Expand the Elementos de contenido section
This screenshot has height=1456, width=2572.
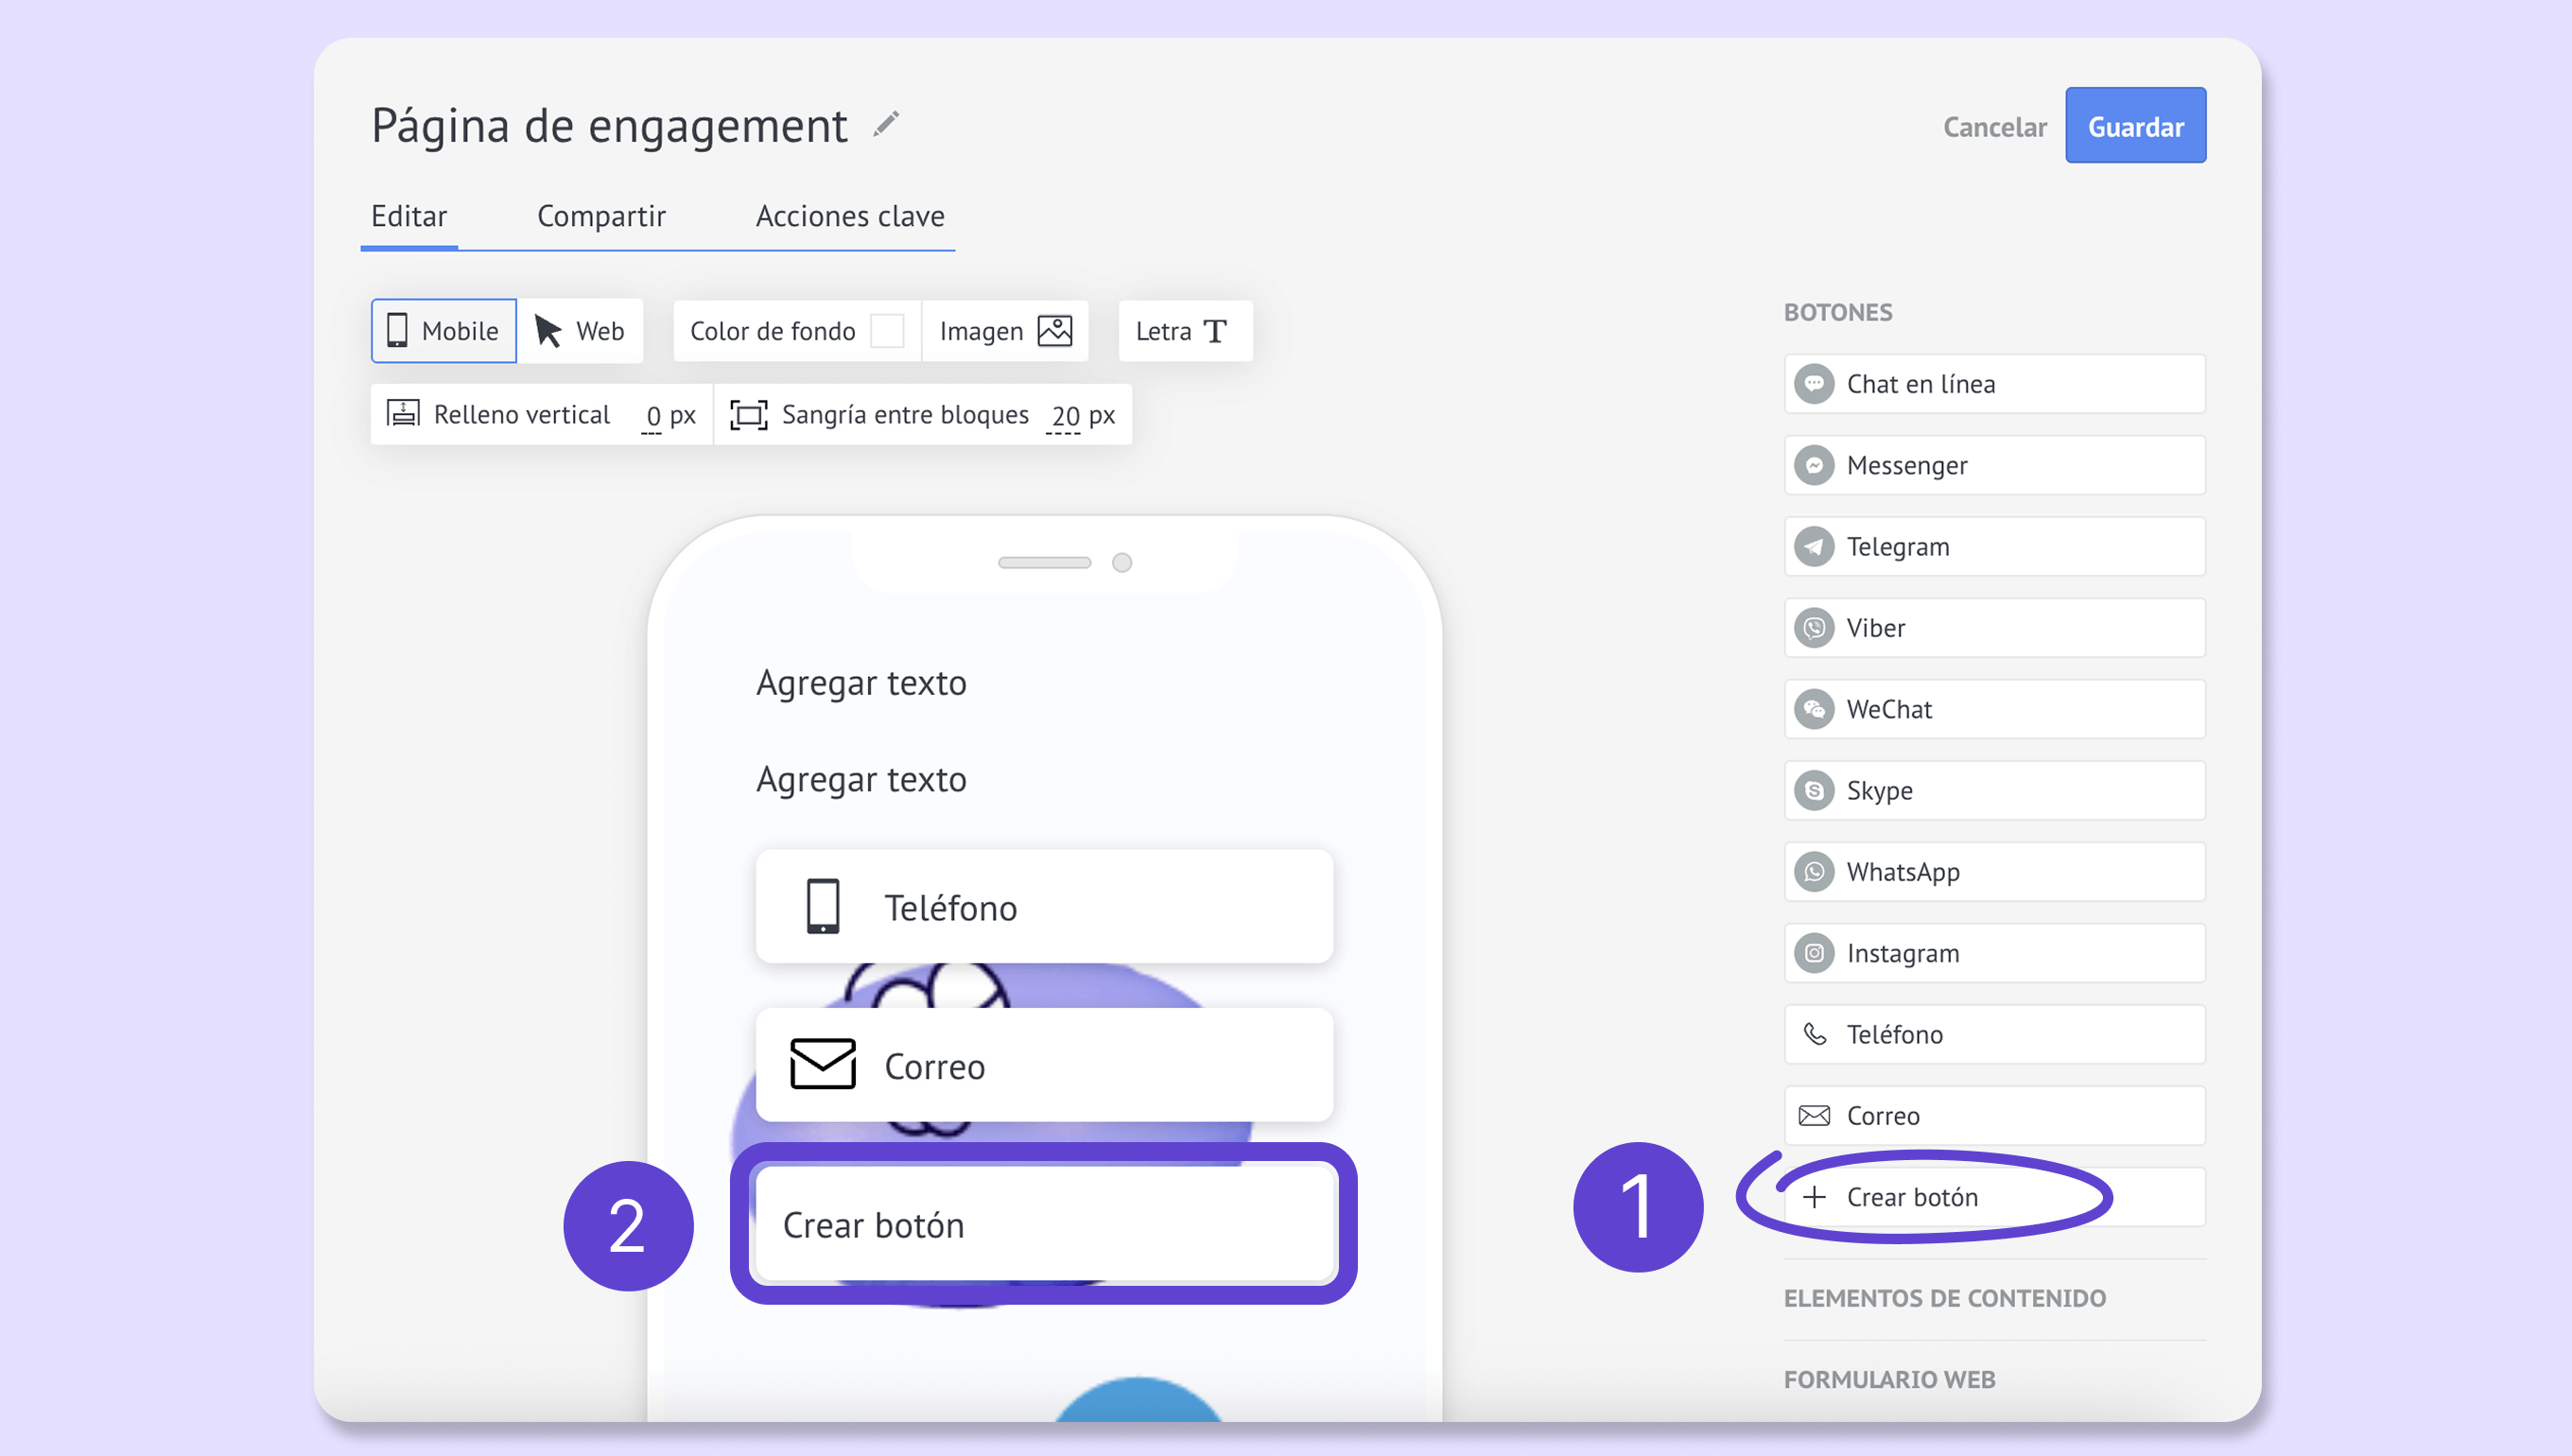(1944, 1298)
